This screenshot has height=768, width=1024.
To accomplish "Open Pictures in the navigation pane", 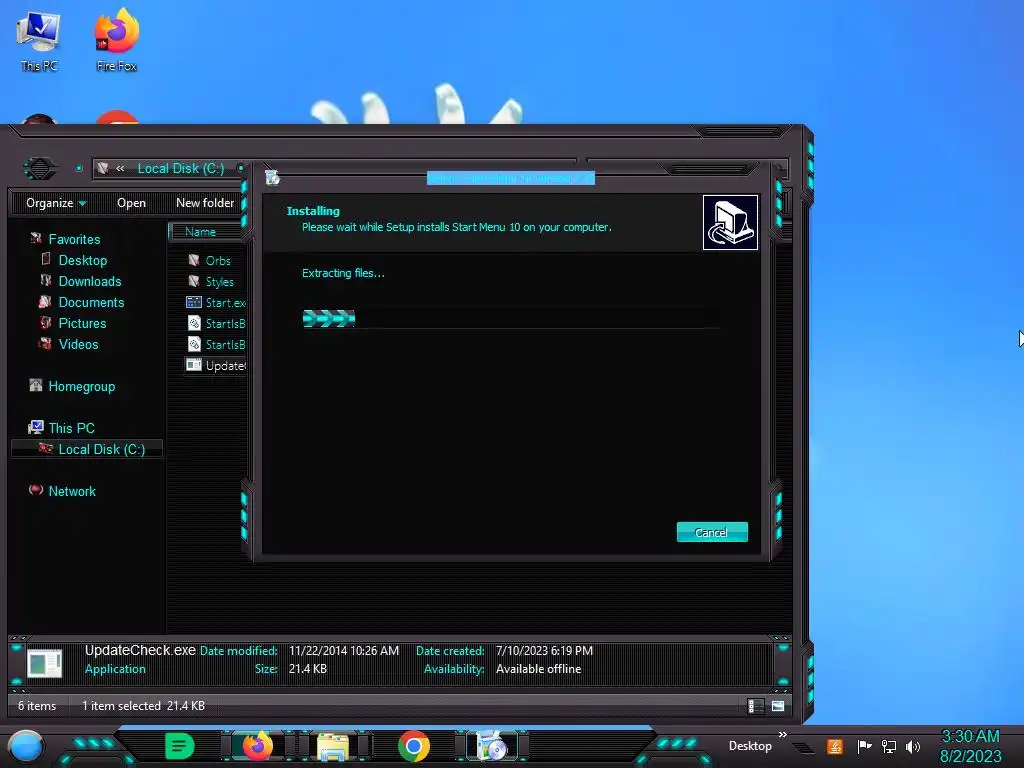I will pos(82,323).
